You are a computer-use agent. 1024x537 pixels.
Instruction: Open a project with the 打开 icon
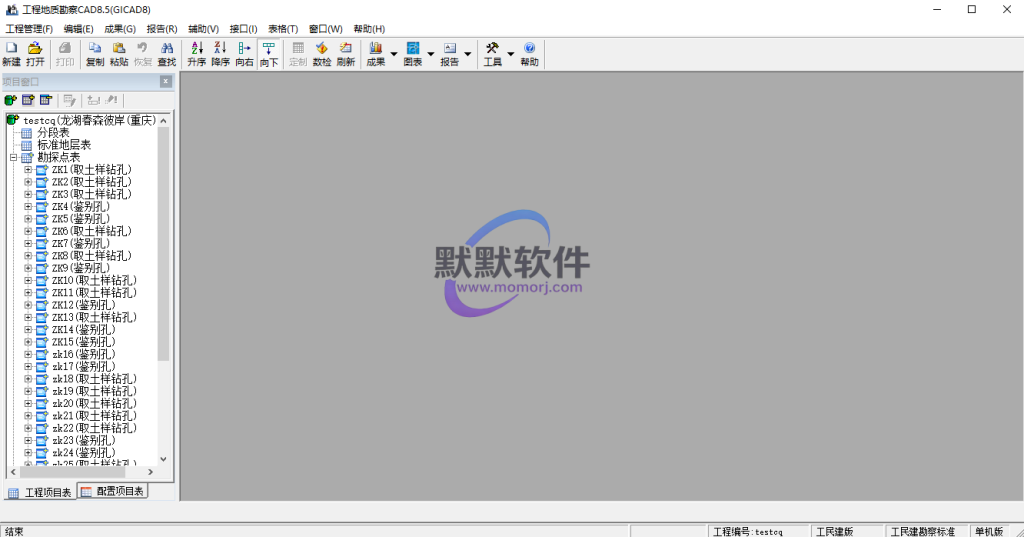(35, 54)
